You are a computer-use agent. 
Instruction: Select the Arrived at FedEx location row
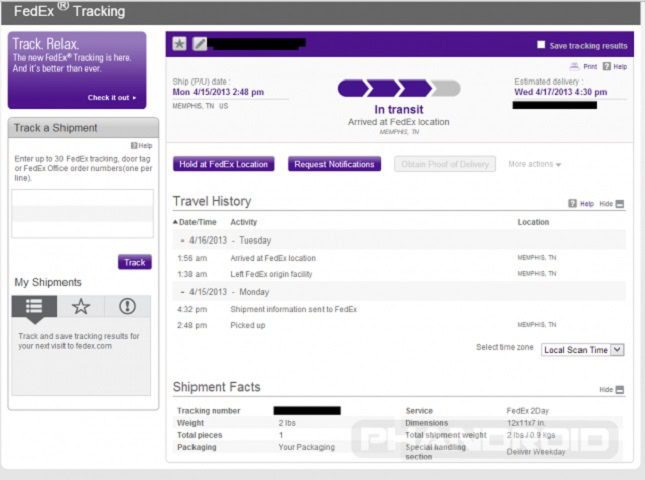(399, 258)
